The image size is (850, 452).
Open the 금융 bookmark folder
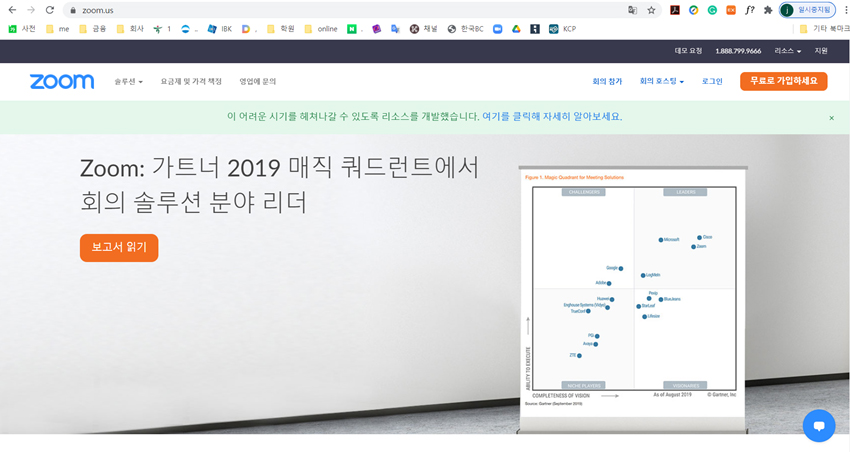[x=93, y=29]
